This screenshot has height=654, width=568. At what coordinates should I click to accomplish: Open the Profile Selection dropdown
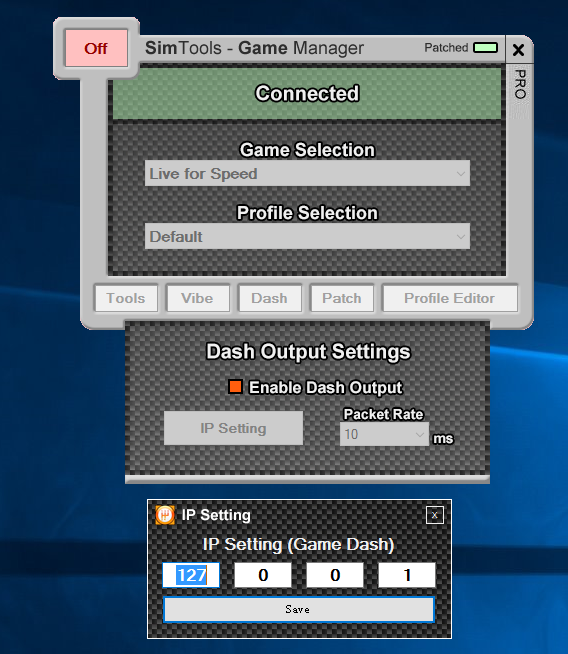[x=307, y=236]
